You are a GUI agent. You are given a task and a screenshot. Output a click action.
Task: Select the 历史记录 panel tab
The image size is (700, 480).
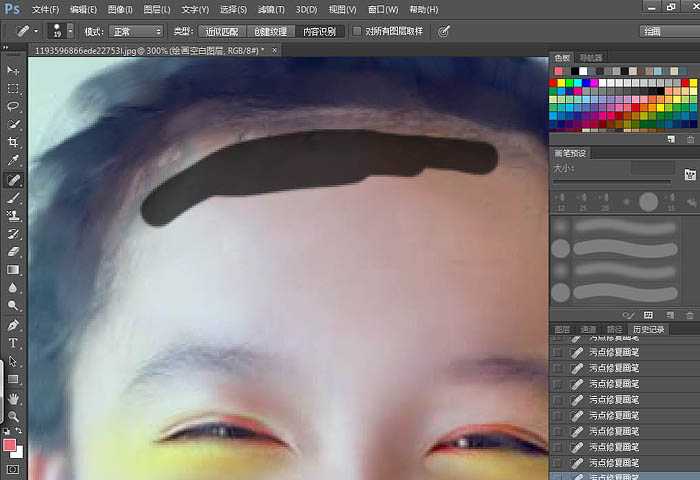(648, 330)
